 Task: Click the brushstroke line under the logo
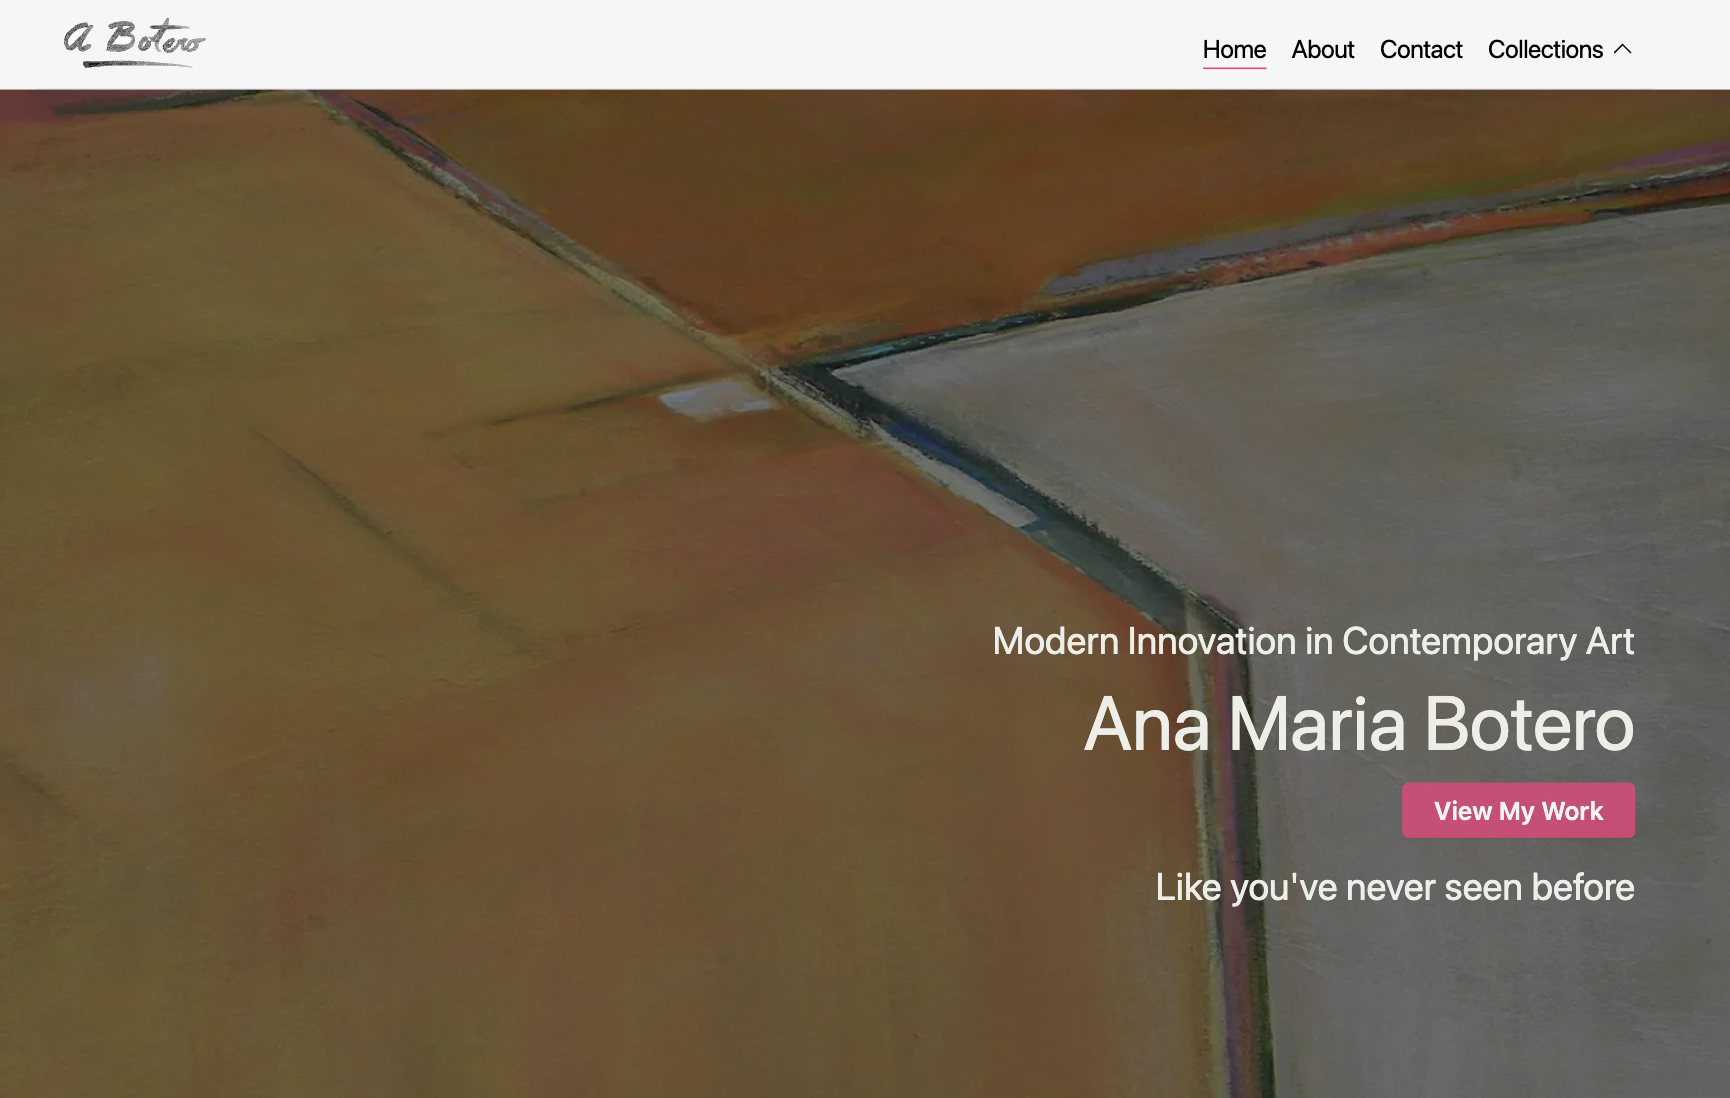138,64
